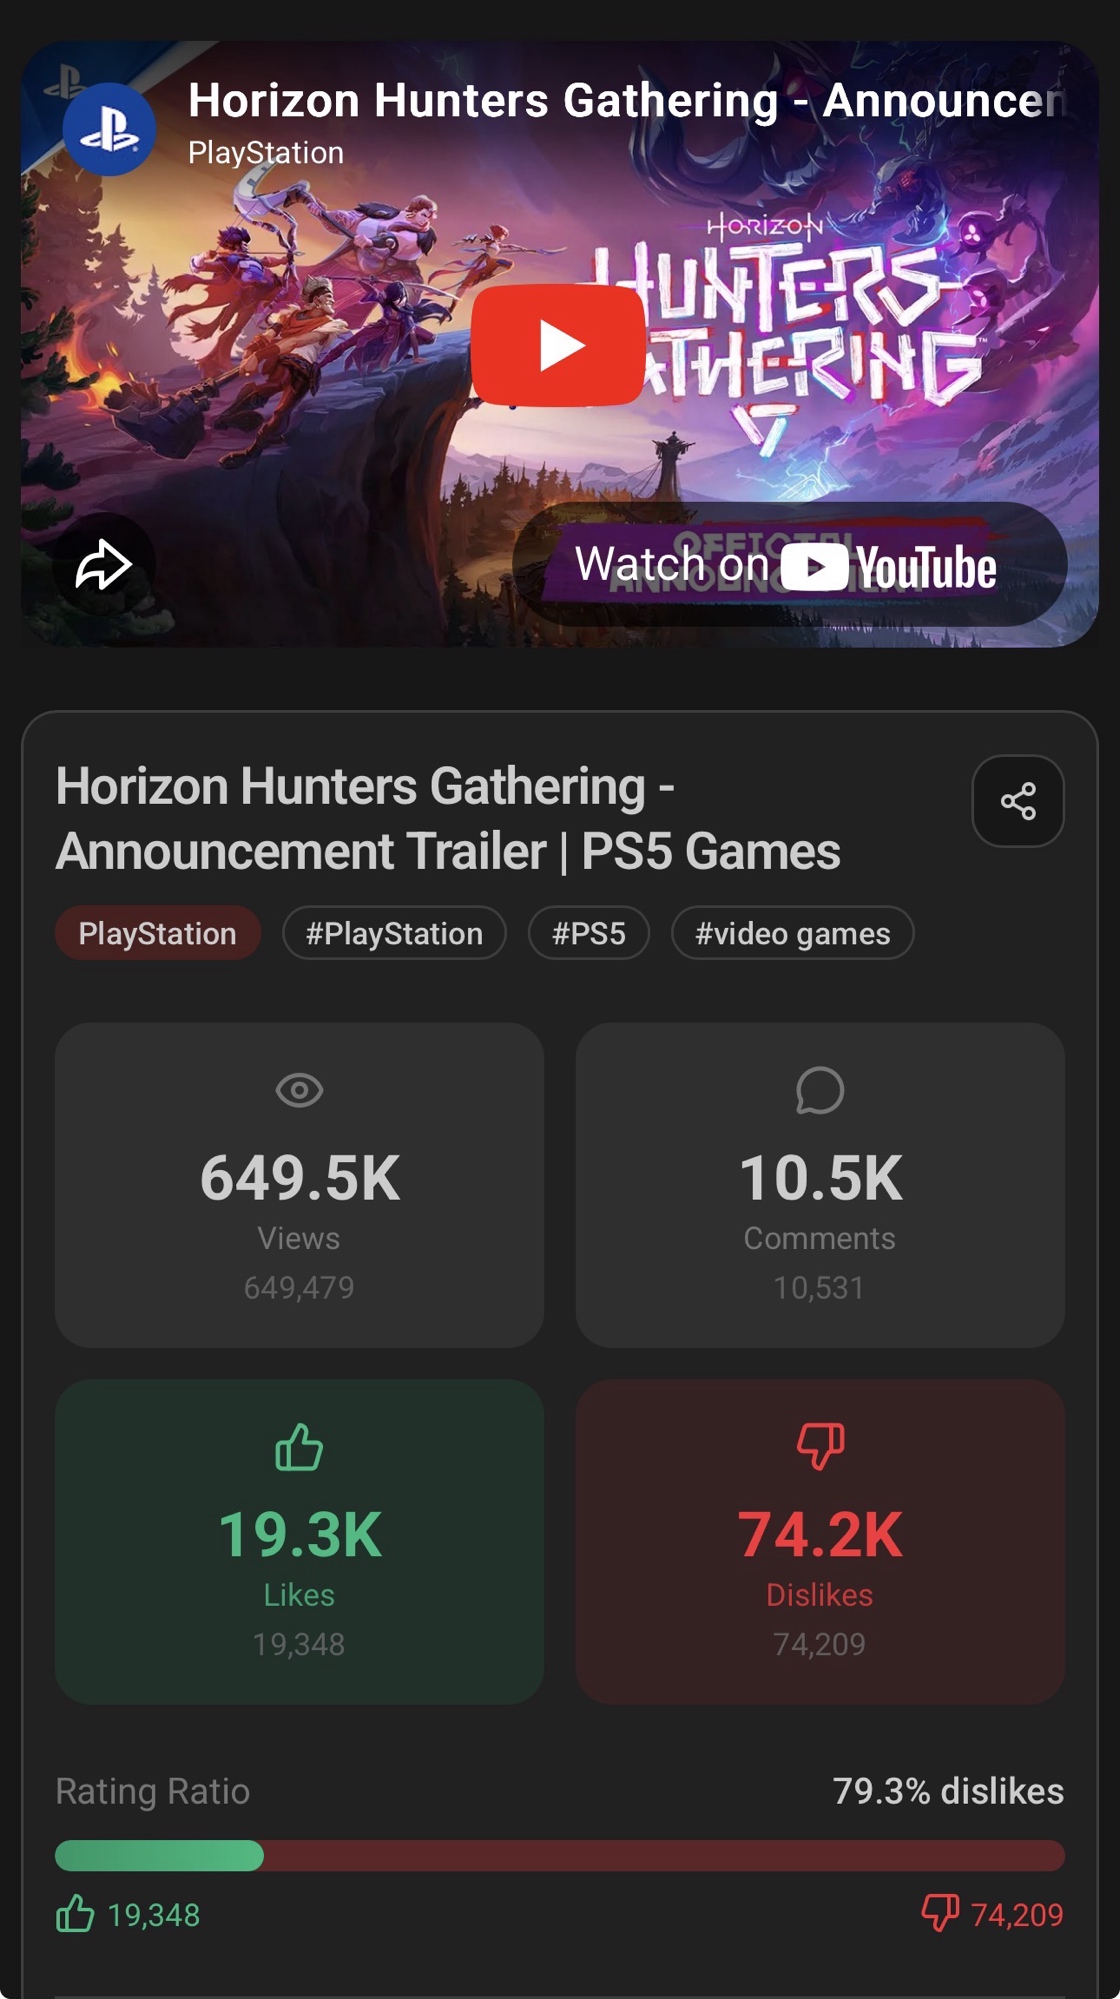Open the Watch on YouTube link
Viewport: 1120px width, 1999px height.
click(789, 565)
